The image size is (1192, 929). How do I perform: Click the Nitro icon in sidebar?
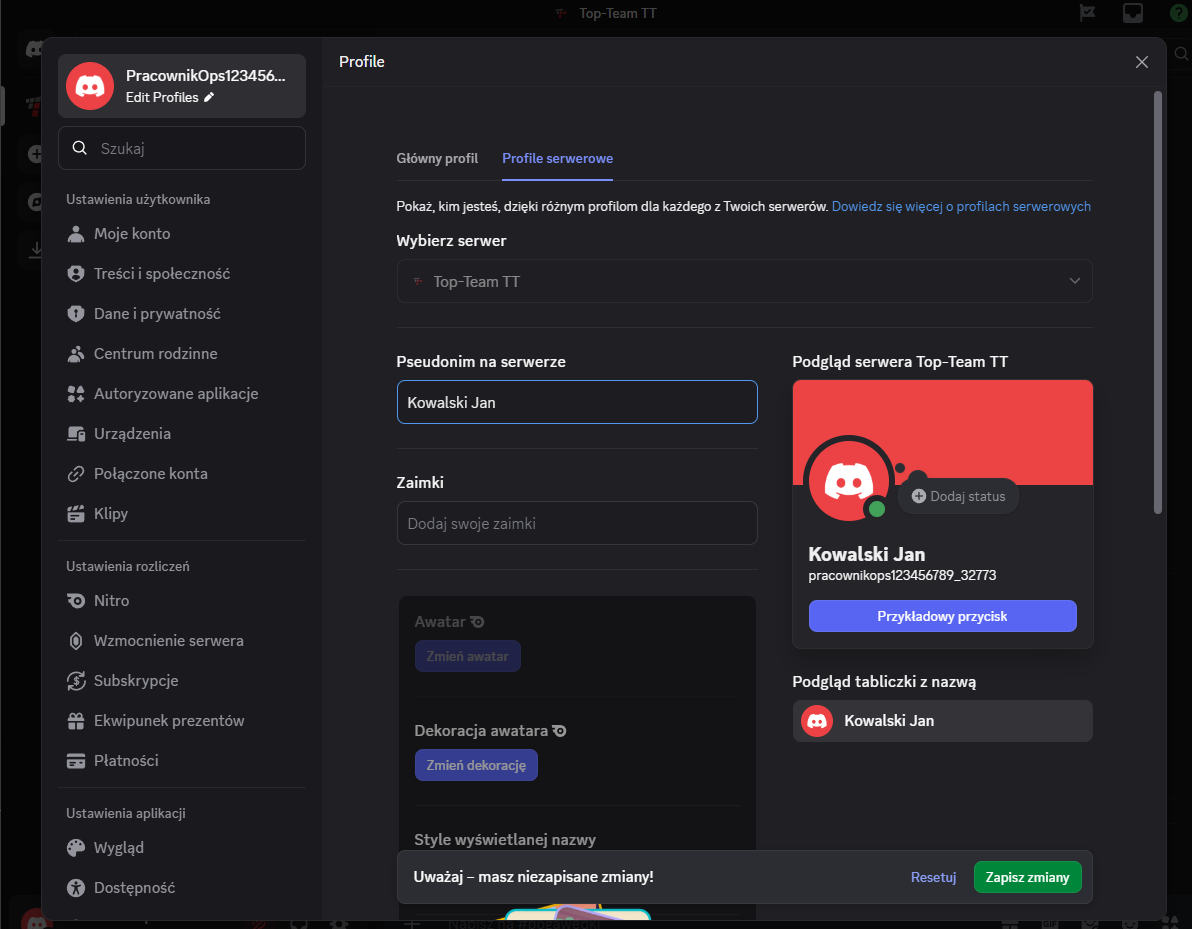pos(76,601)
